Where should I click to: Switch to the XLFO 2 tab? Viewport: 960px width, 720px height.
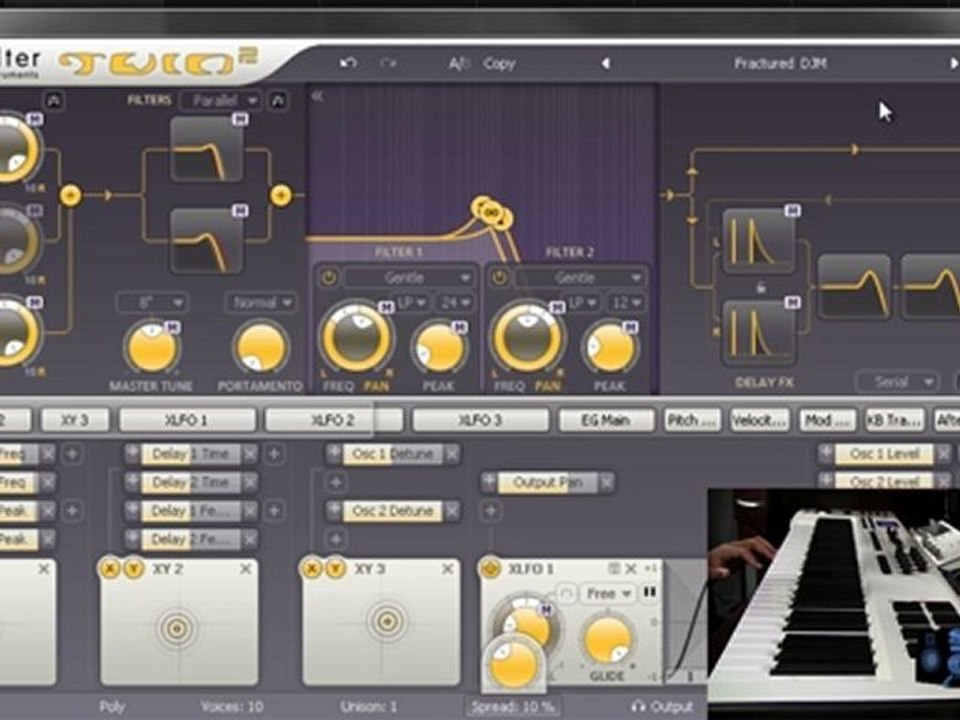point(334,420)
